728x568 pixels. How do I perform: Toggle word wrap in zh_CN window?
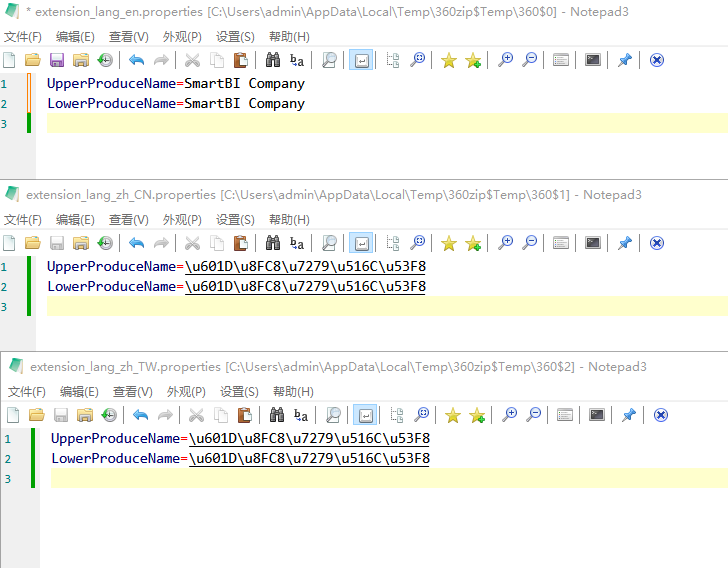pos(361,243)
